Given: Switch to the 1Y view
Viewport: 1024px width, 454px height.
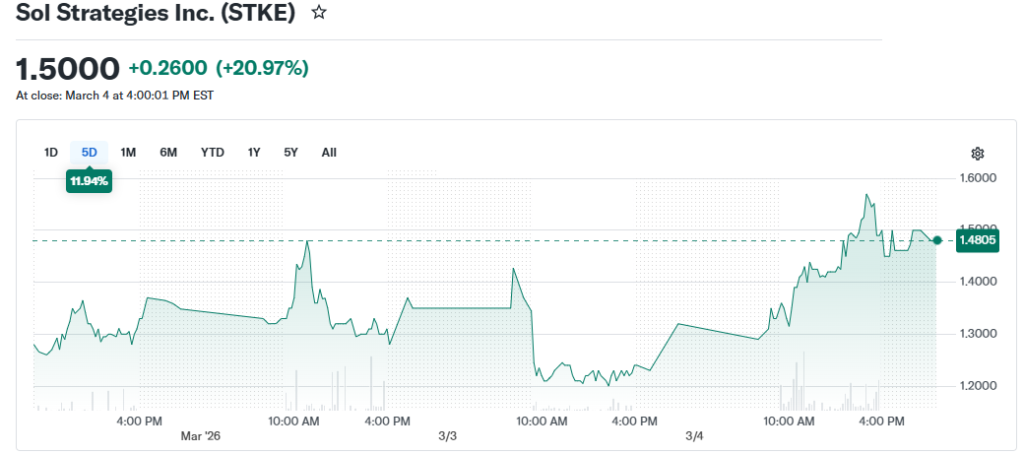Looking at the screenshot, I should point(254,152).
